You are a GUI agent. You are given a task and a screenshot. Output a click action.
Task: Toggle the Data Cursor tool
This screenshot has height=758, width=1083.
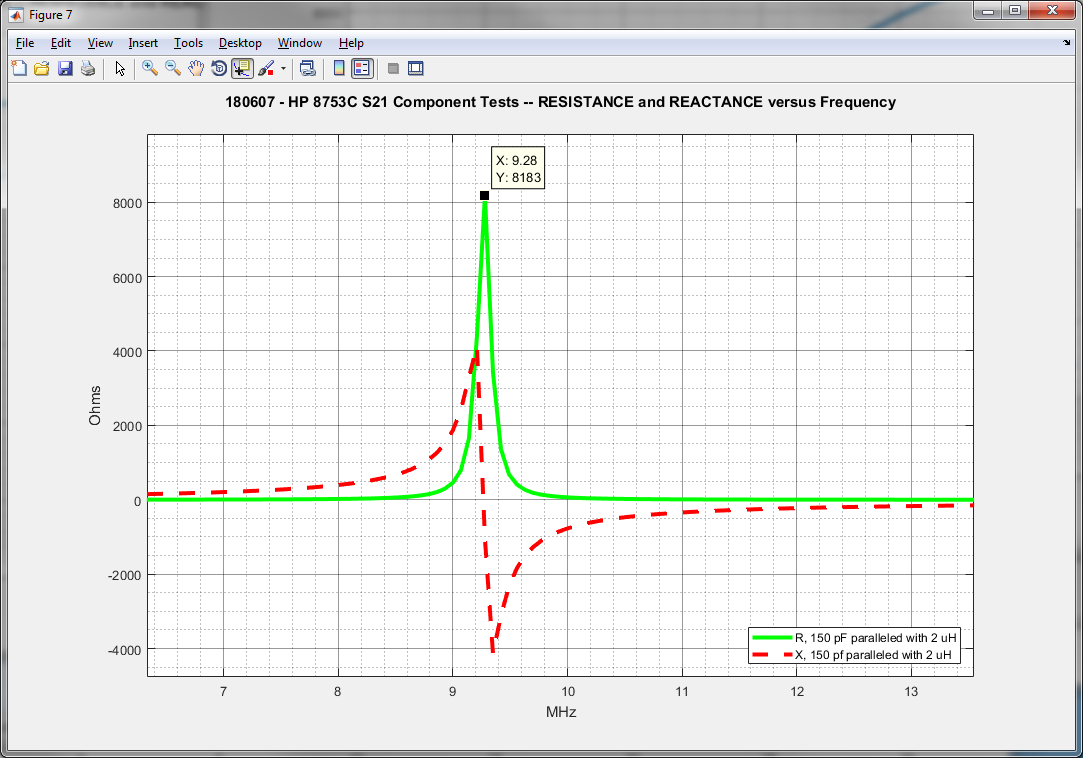click(x=242, y=68)
